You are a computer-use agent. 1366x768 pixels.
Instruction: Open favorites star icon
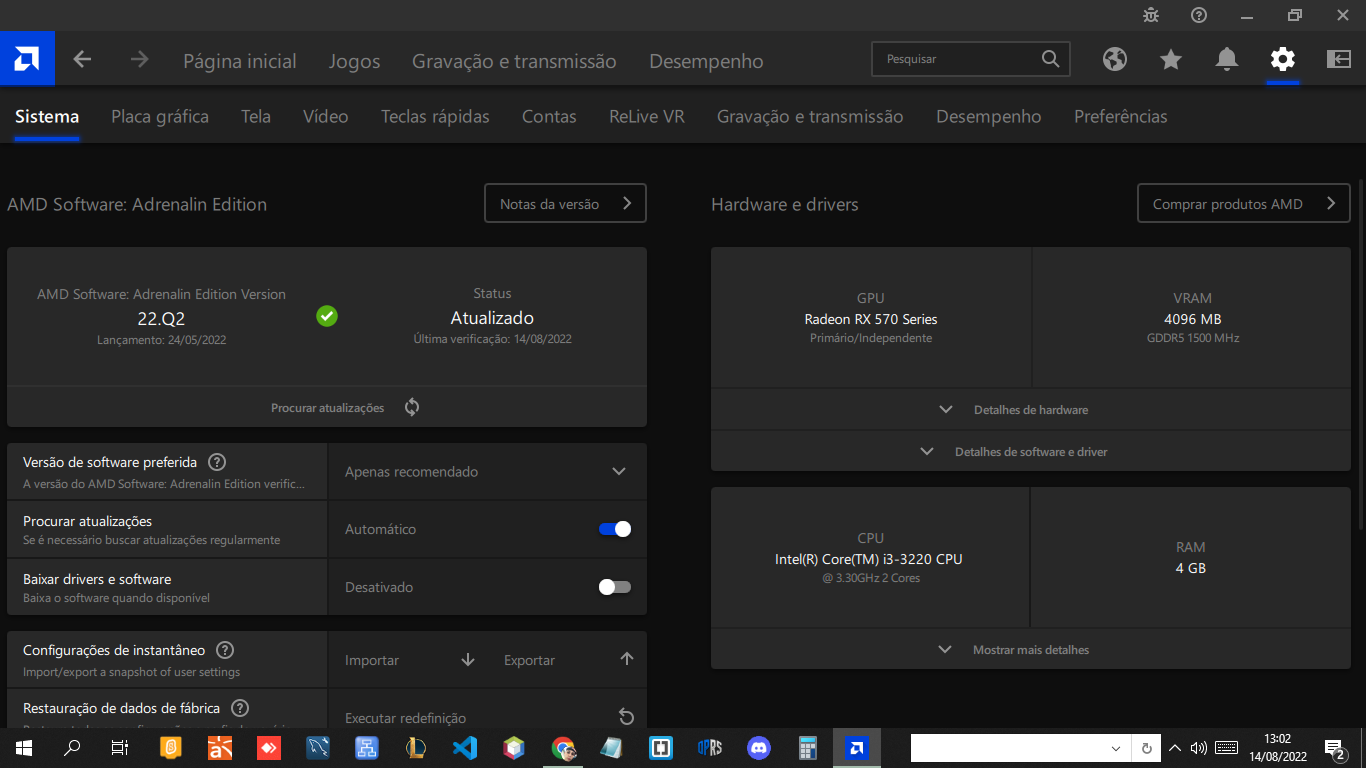(x=1171, y=59)
